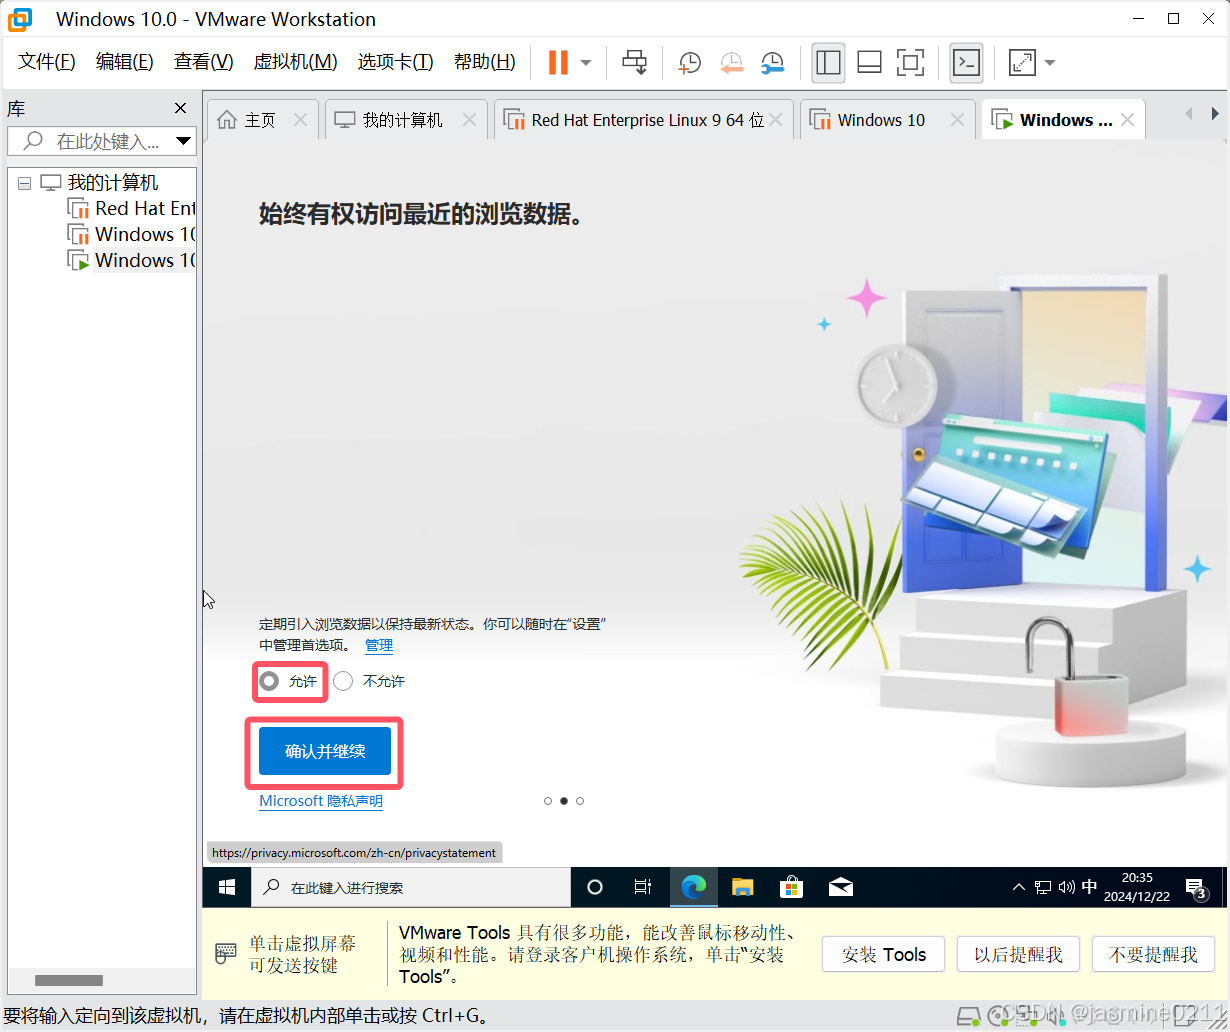Select the powered-off Windows 10 tree item
This screenshot has width=1230, height=1032.
click(131, 234)
